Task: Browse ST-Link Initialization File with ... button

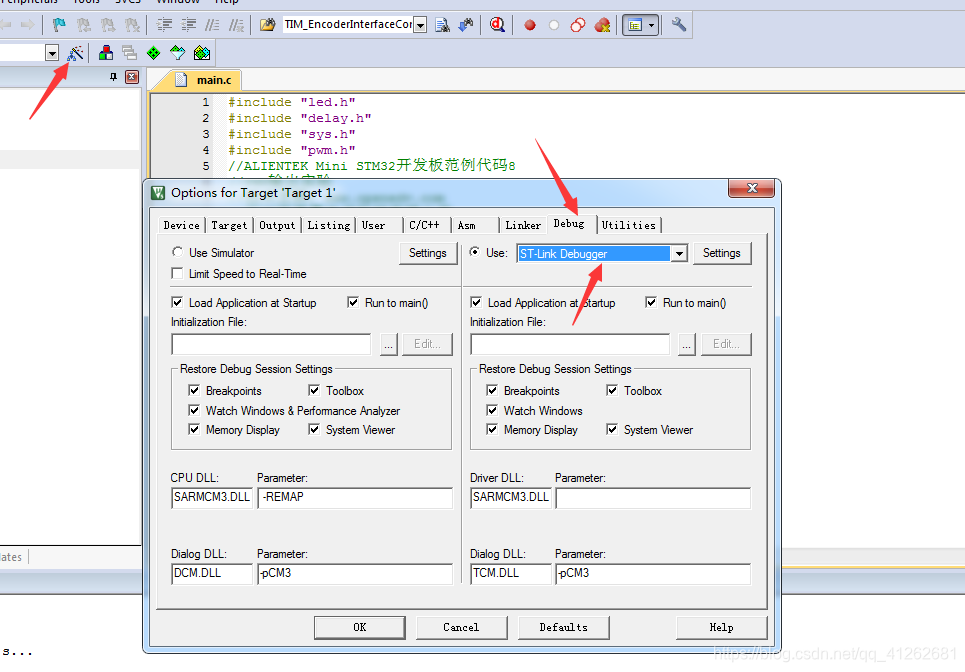Action: pyautogui.click(x=687, y=344)
